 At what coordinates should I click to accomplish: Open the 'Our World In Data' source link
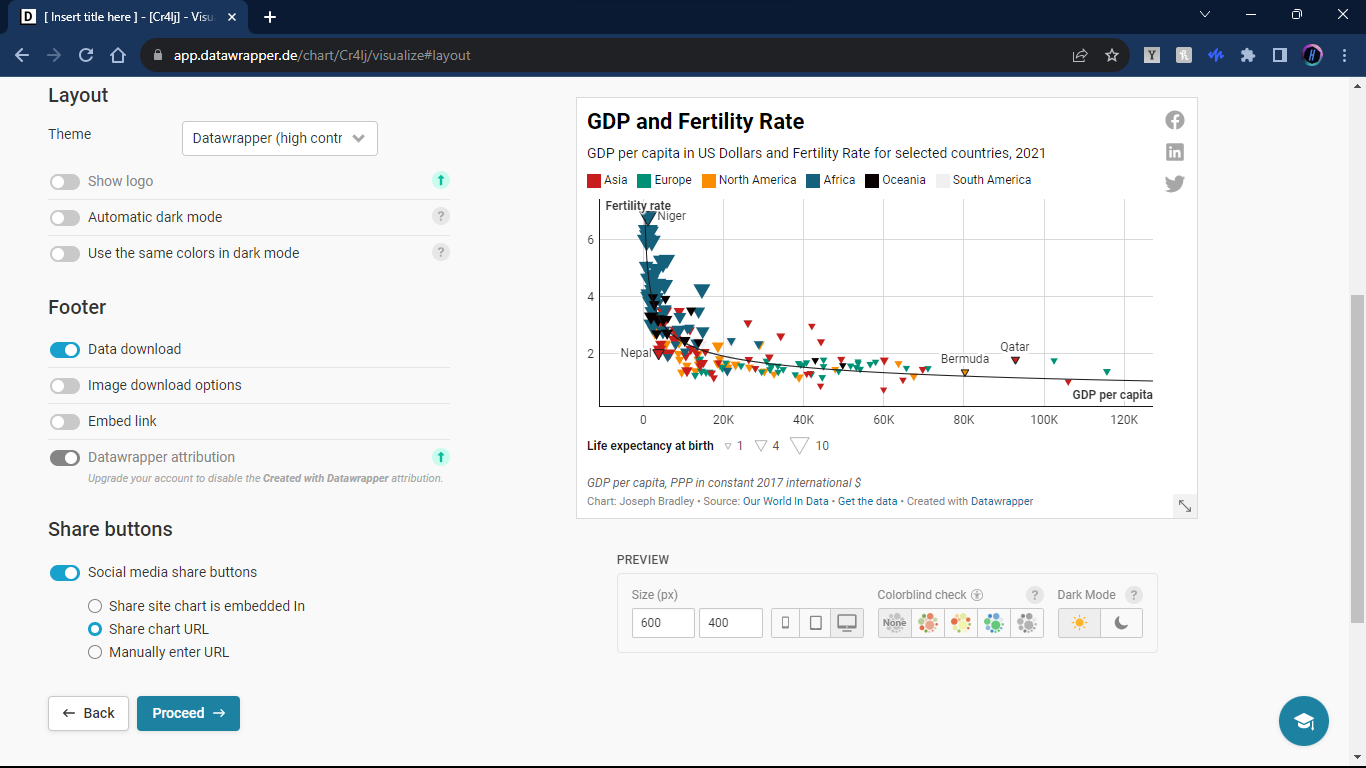tap(785, 501)
